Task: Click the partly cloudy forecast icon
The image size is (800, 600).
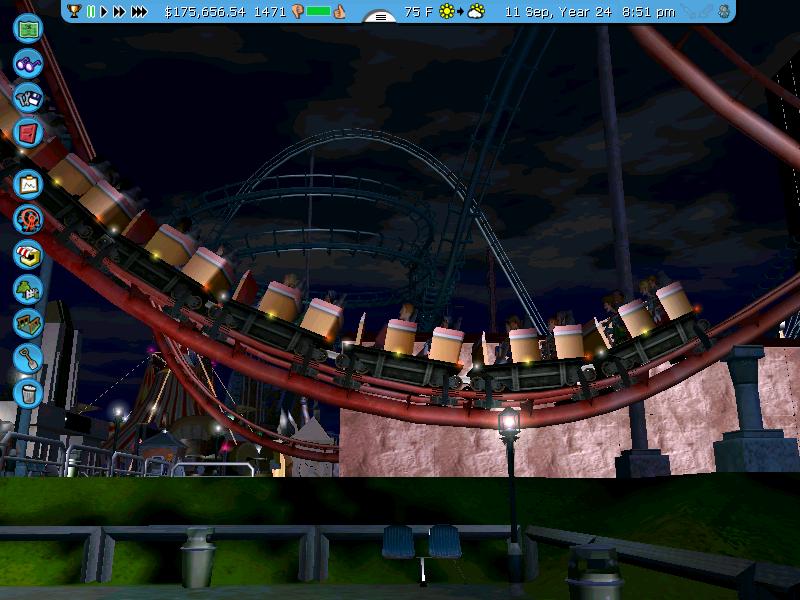Action: (x=476, y=11)
